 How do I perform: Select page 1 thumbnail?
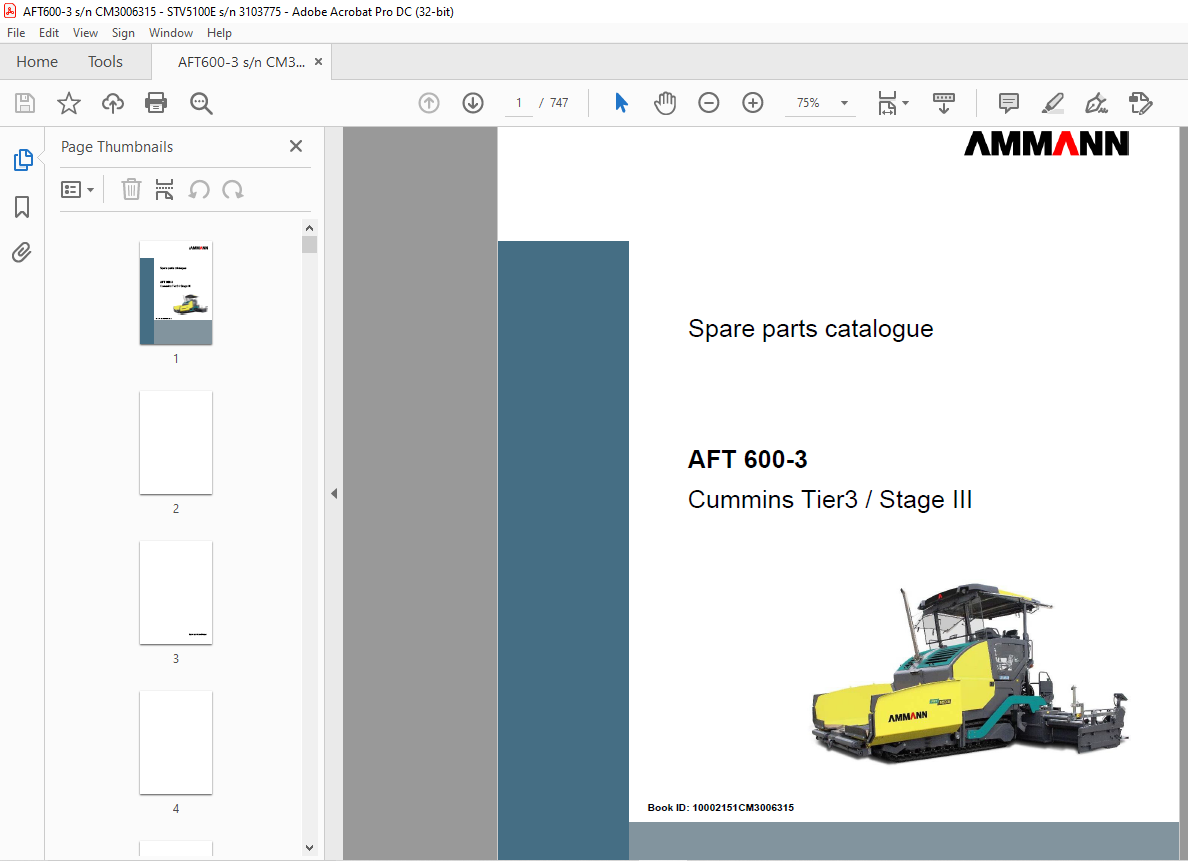[x=176, y=293]
